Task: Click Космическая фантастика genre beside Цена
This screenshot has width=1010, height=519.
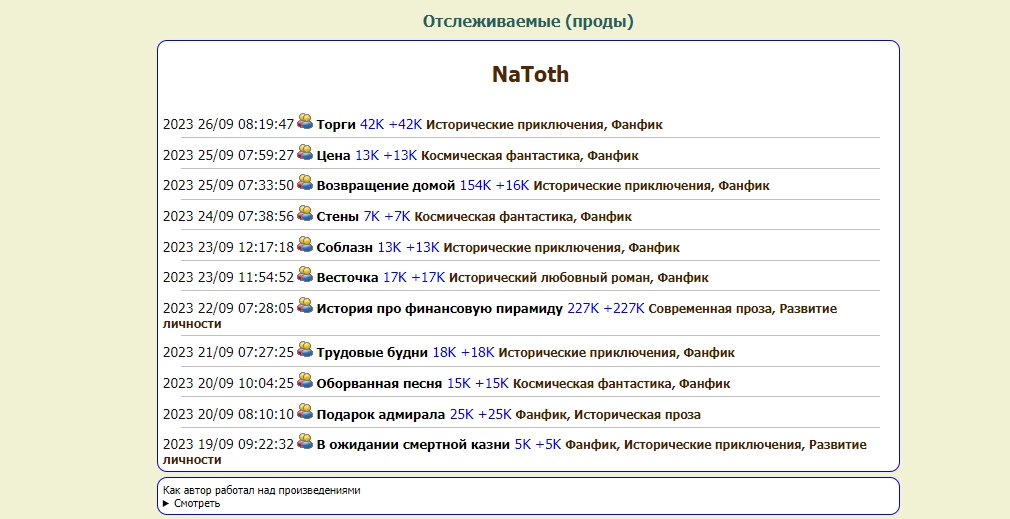Action: 501,155
